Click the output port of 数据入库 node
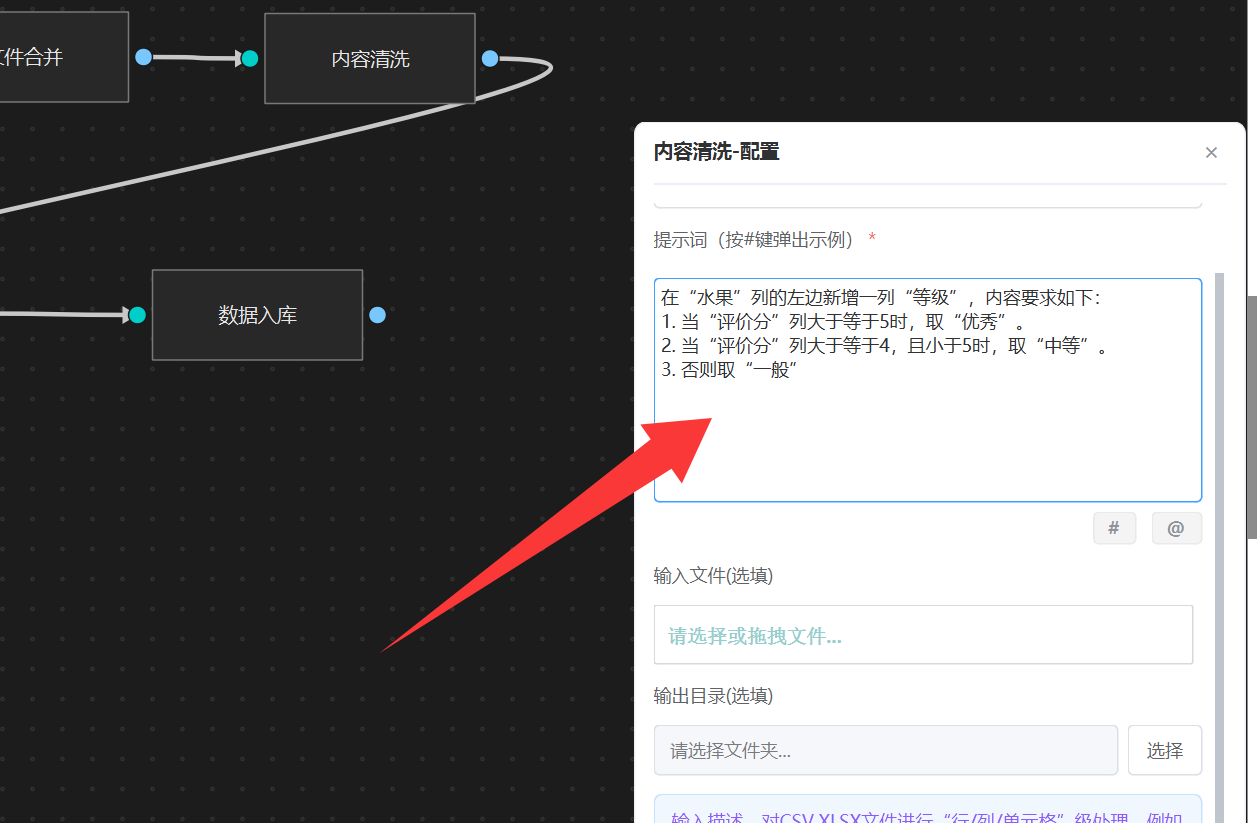Image resolution: width=1257 pixels, height=823 pixels. pyautogui.click(x=377, y=315)
